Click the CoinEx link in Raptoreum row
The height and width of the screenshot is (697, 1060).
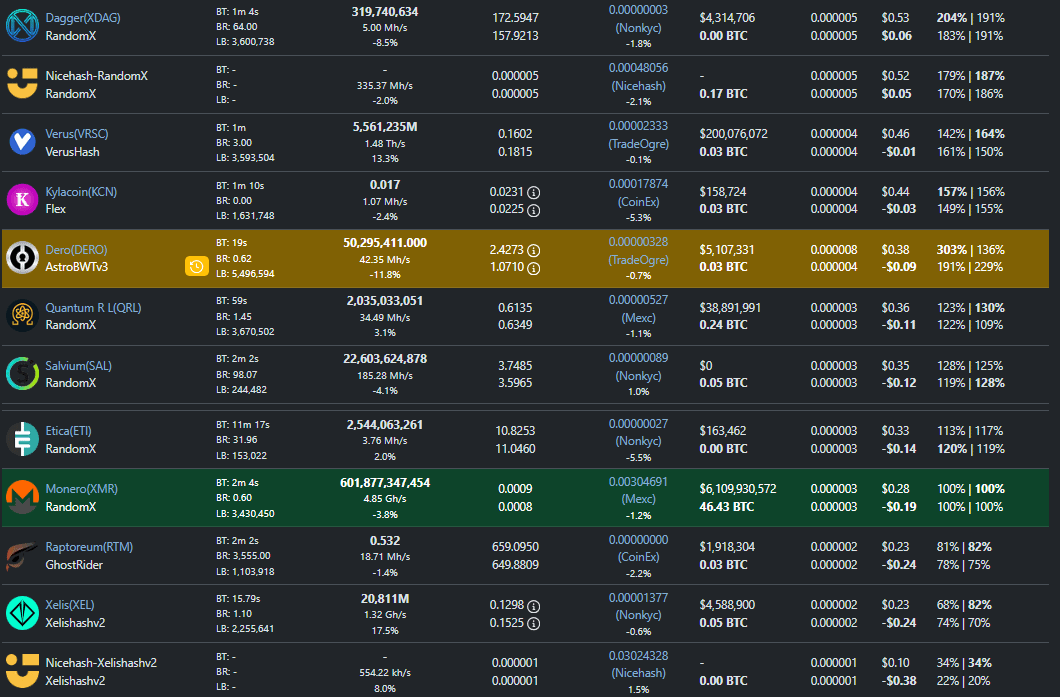click(638, 557)
